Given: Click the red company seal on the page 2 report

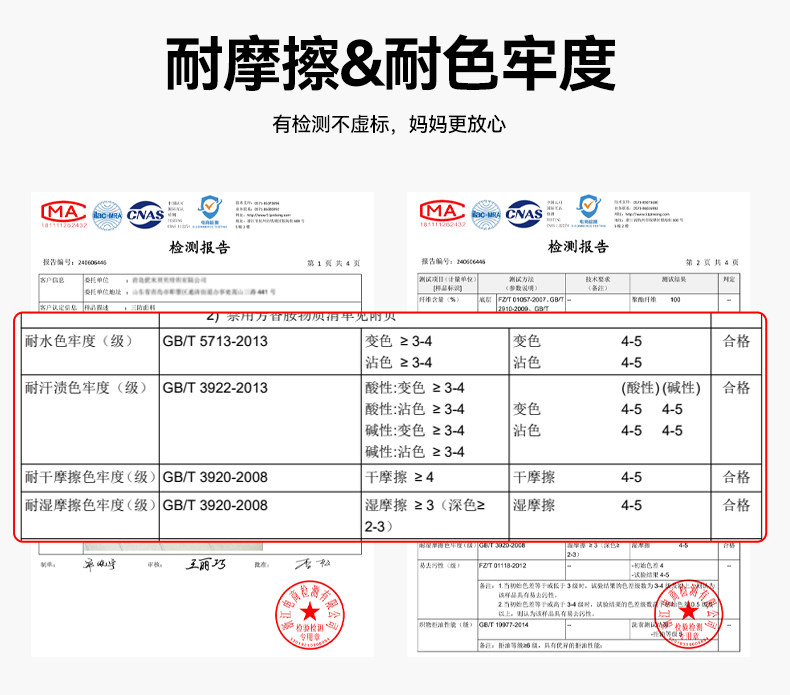Looking at the screenshot, I should tap(689, 613).
